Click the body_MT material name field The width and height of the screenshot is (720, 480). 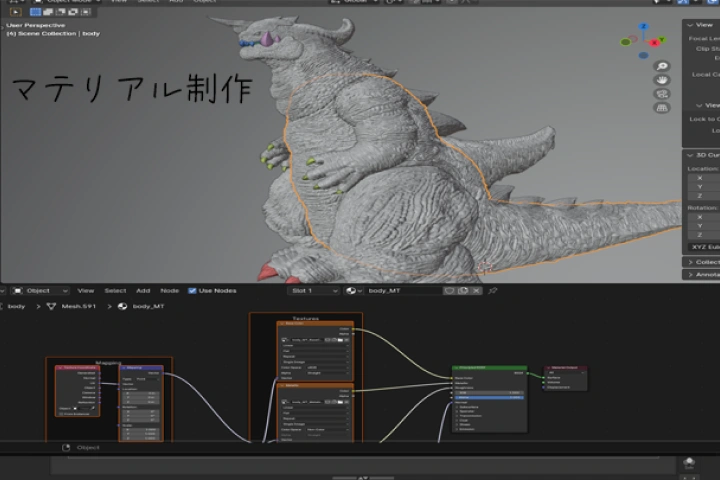pyautogui.click(x=403, y=291)
